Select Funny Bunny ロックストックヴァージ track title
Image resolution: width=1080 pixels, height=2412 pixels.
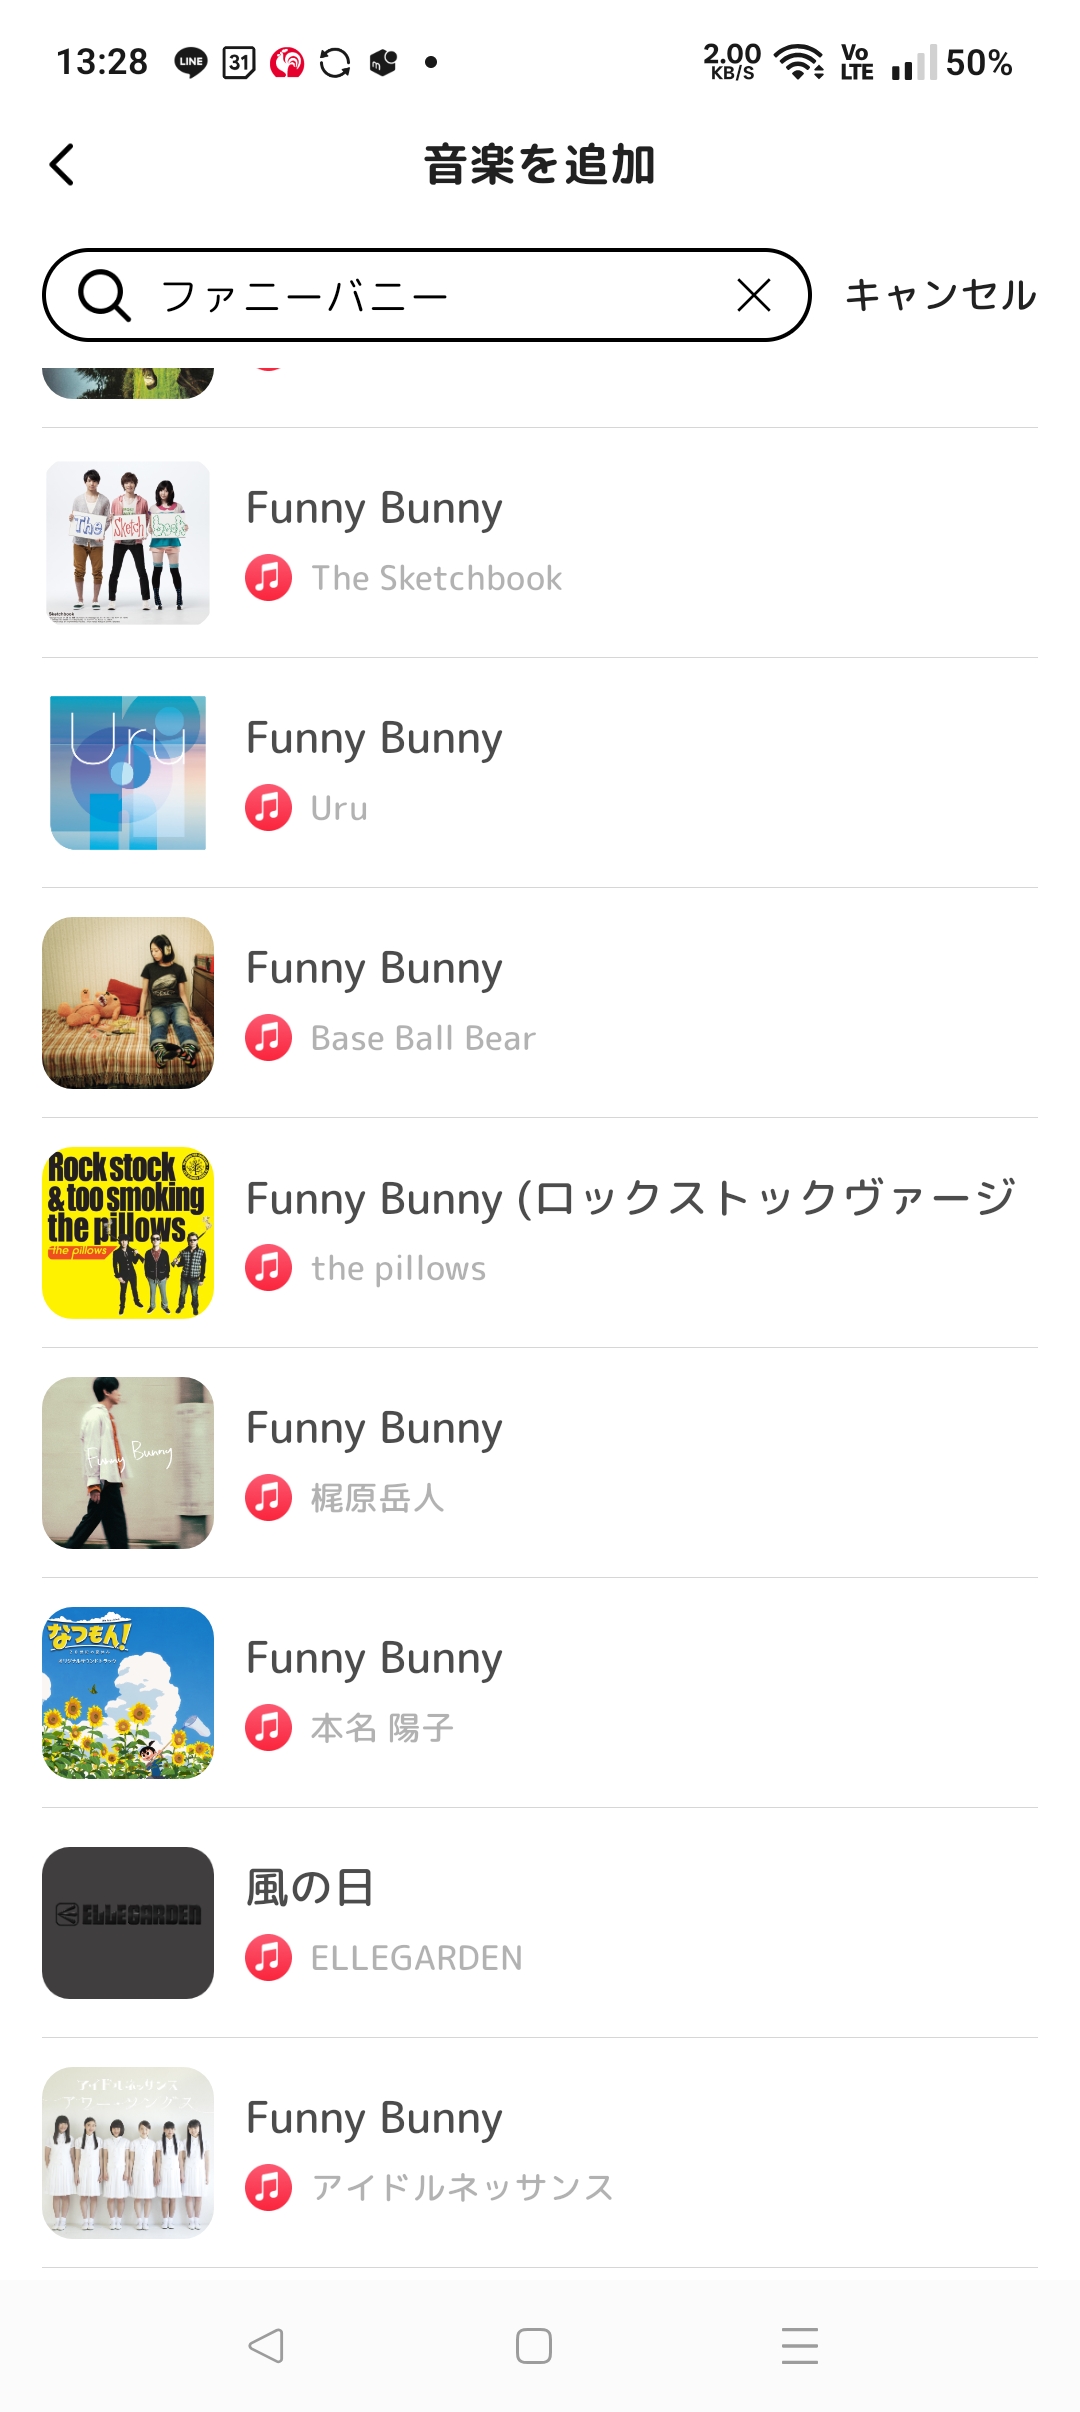click(x=630, y=1198)
